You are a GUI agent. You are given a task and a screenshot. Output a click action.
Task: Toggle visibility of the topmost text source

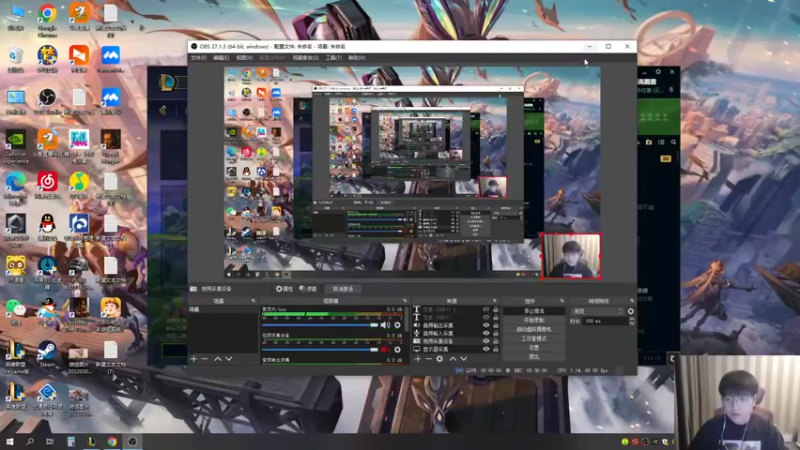coord(486,309)
